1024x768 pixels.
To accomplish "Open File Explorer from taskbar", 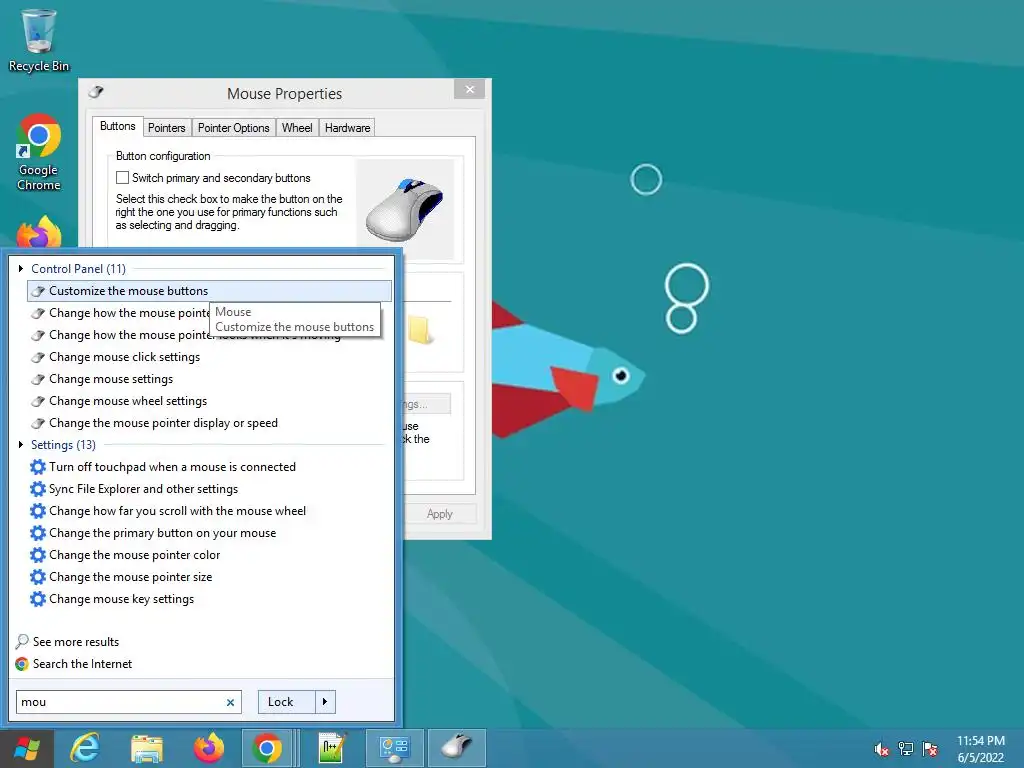I will pos(146,748).
